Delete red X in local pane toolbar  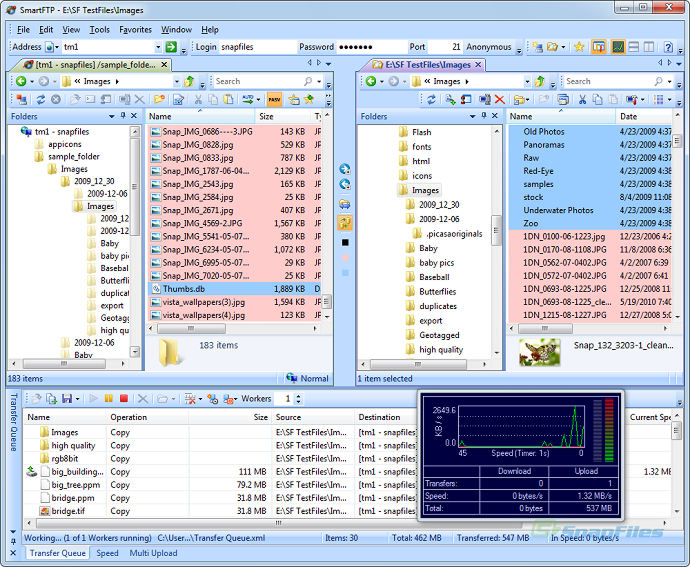(499, 99)
